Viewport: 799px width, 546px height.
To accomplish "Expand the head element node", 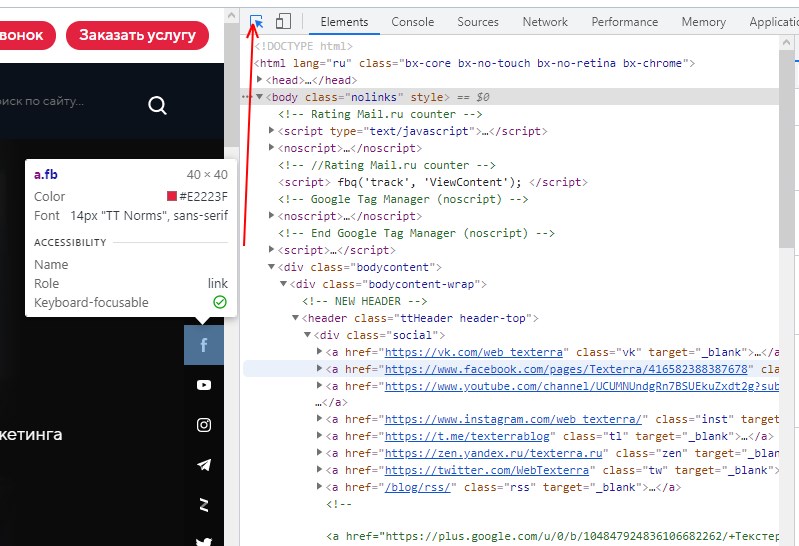I will pyautogui.click(x=261, y=80).
